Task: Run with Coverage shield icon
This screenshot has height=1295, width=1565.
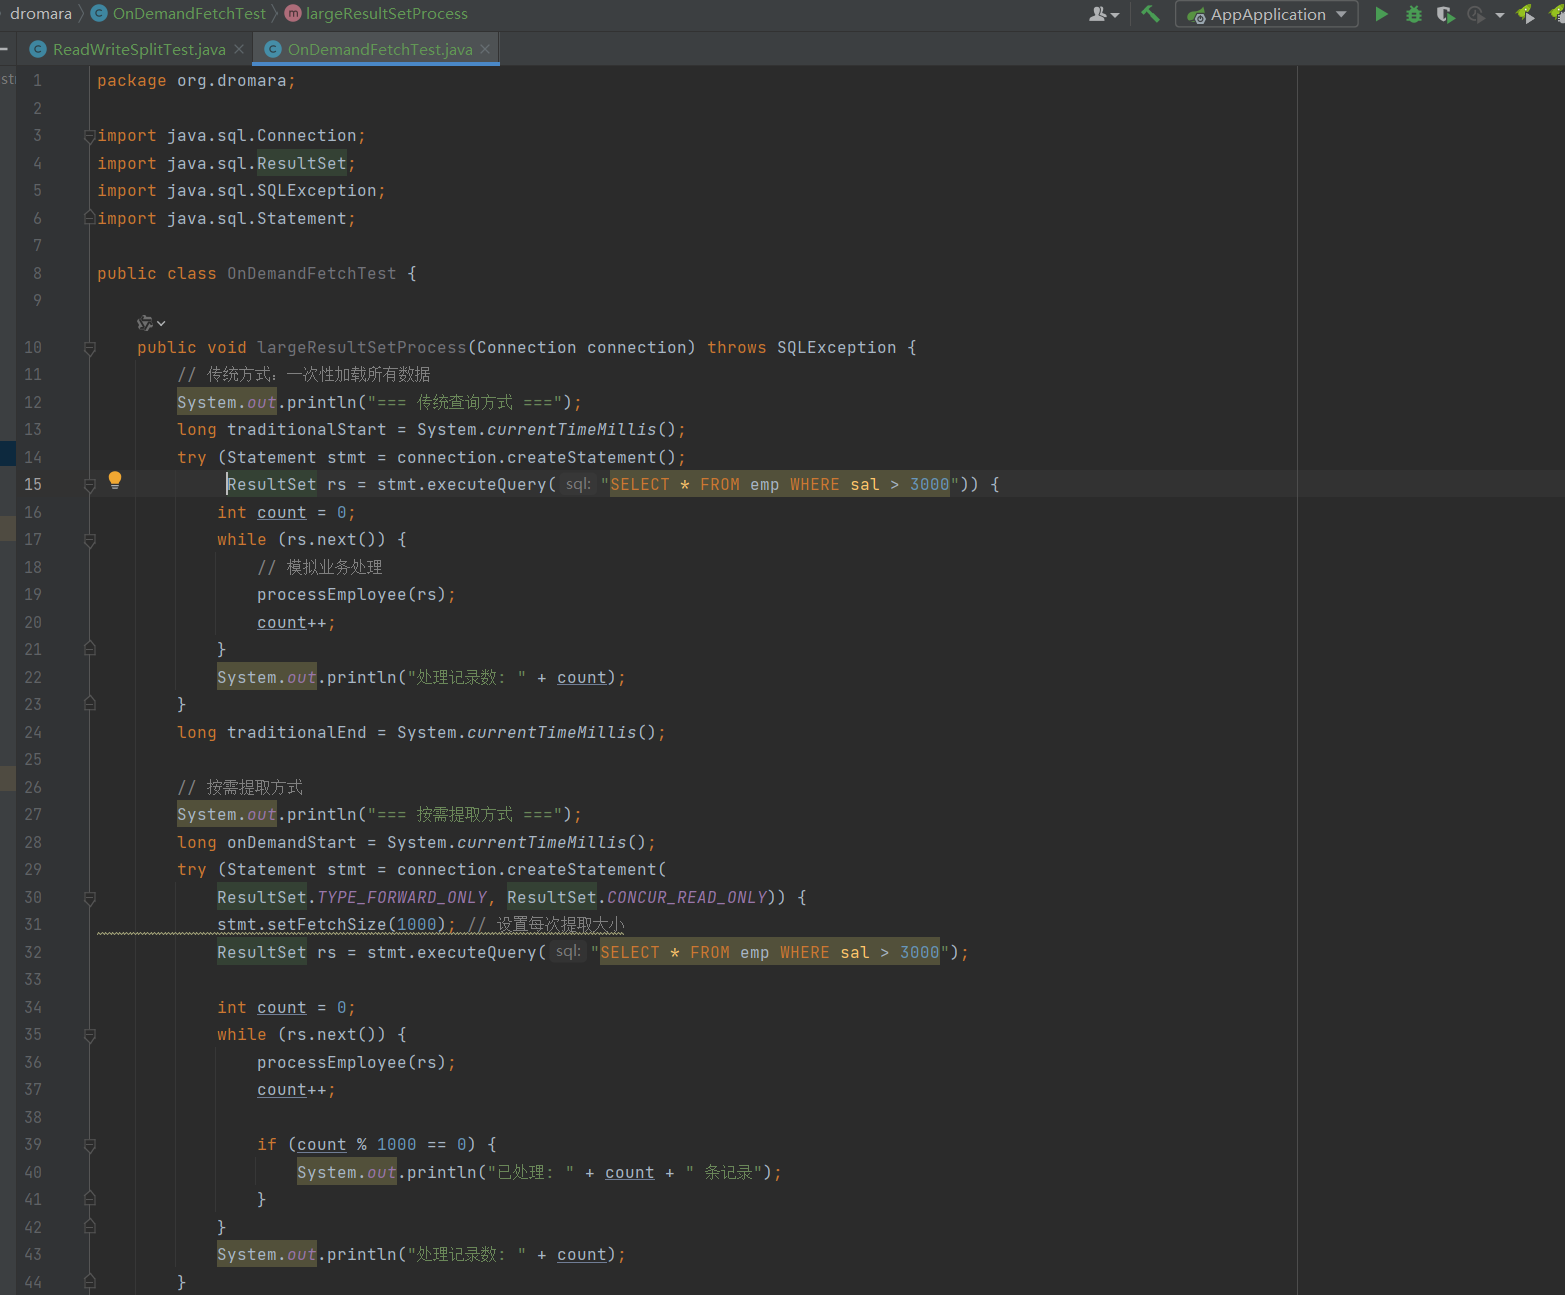Action: click(x=1444, y=14)
